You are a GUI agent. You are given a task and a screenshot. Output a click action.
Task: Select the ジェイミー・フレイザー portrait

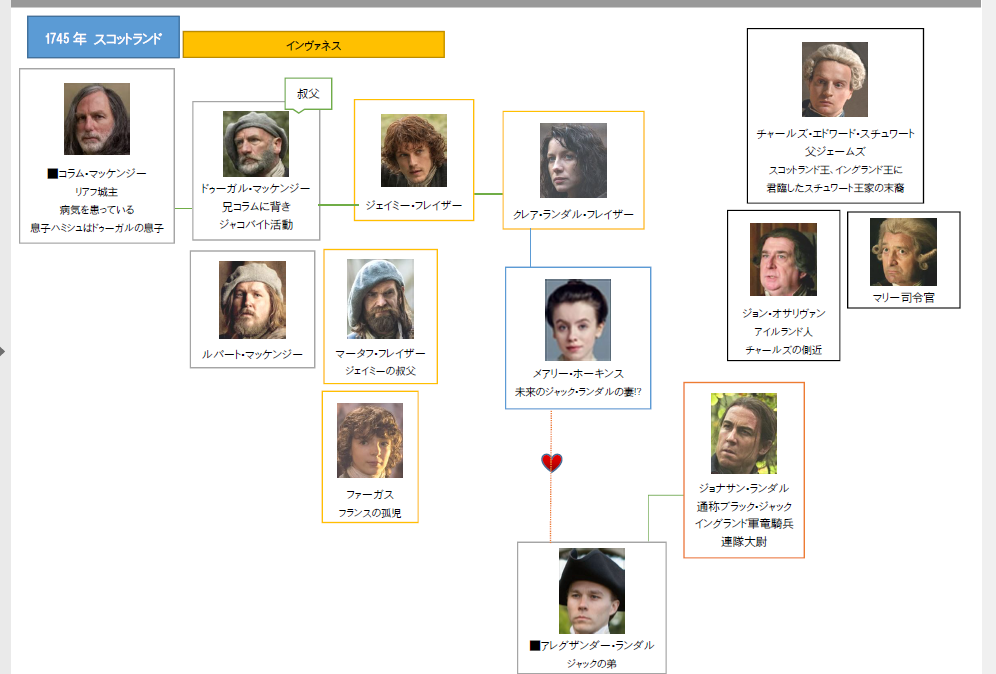[414, 151]
